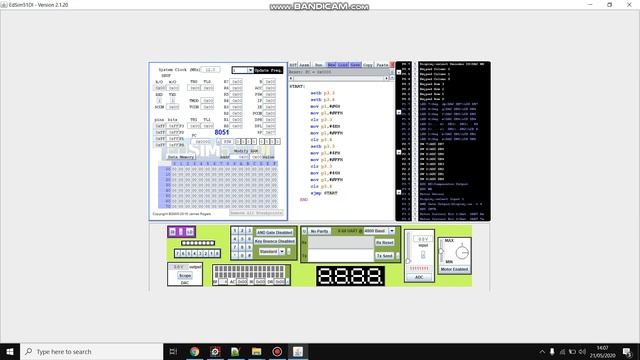
Task: Click keypad key 4
Action: (x=235, y=239)
